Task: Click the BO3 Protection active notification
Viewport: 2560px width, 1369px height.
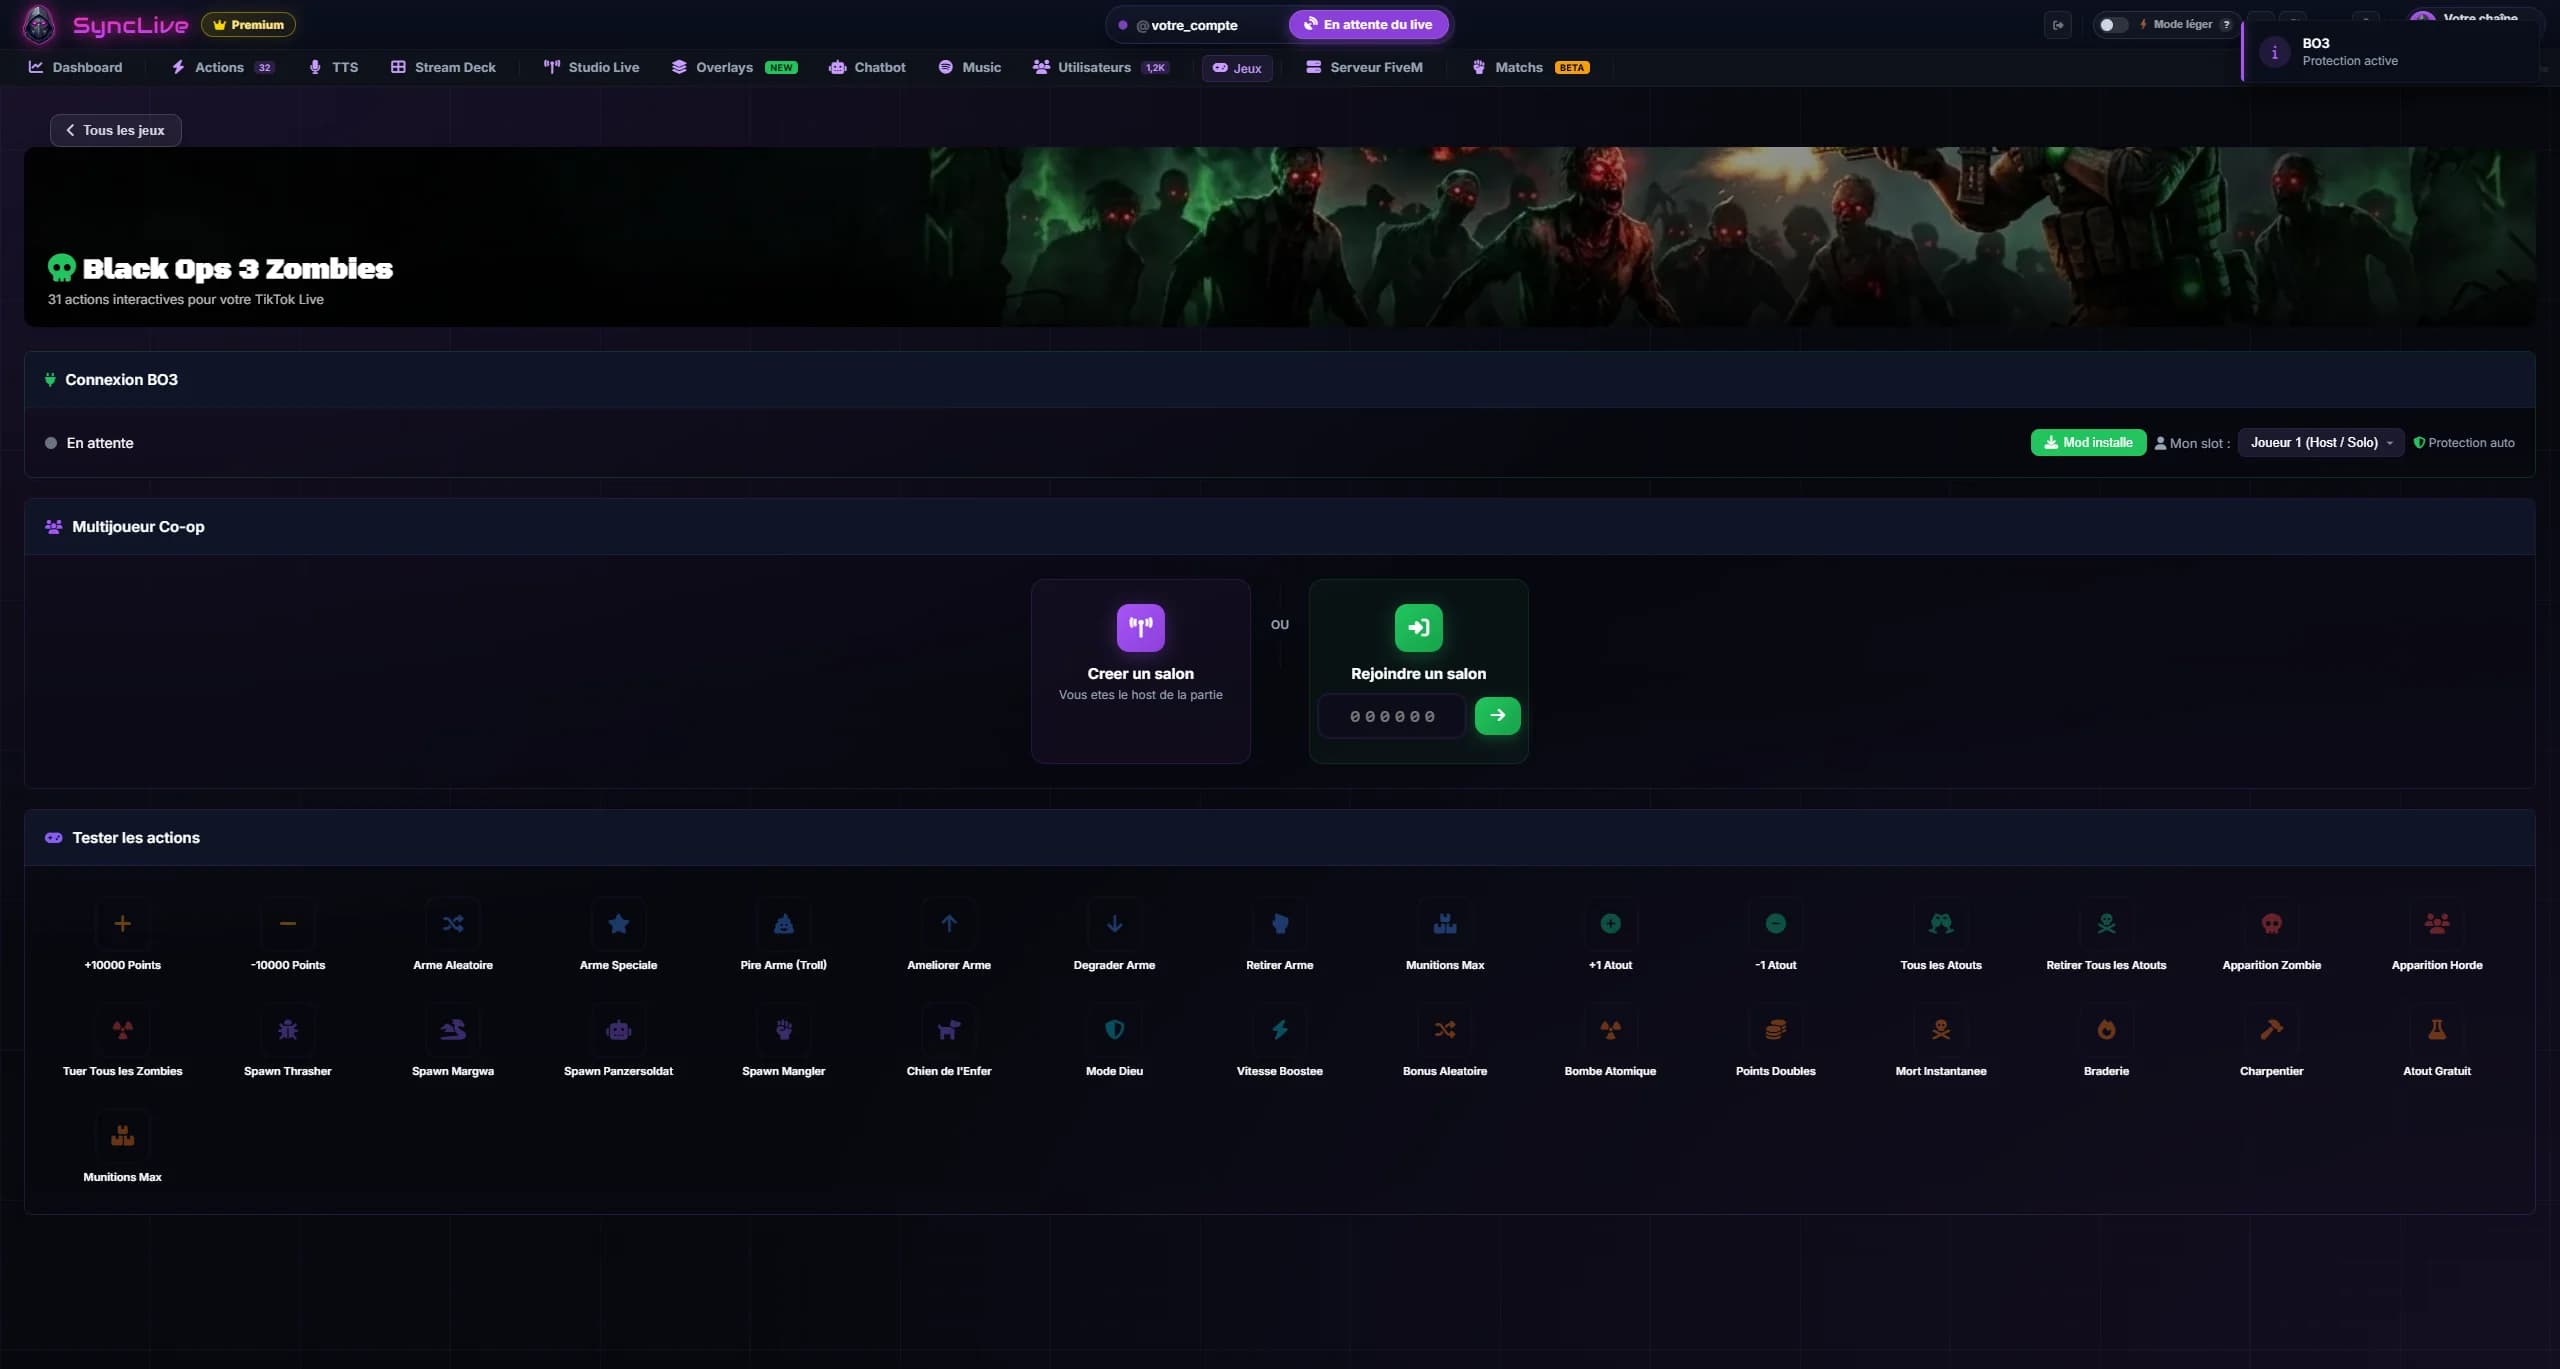Action: click(2389, 52)
